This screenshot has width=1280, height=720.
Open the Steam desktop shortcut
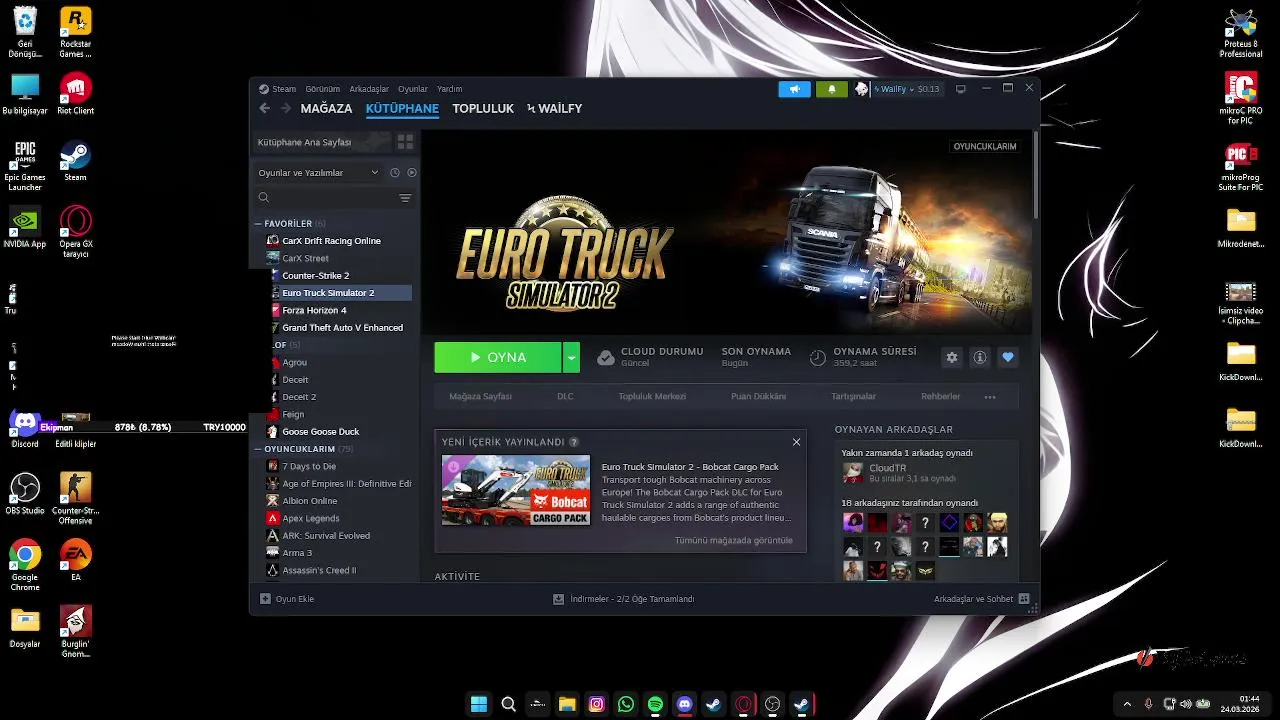pyautogui.click(x=75, y=161)
